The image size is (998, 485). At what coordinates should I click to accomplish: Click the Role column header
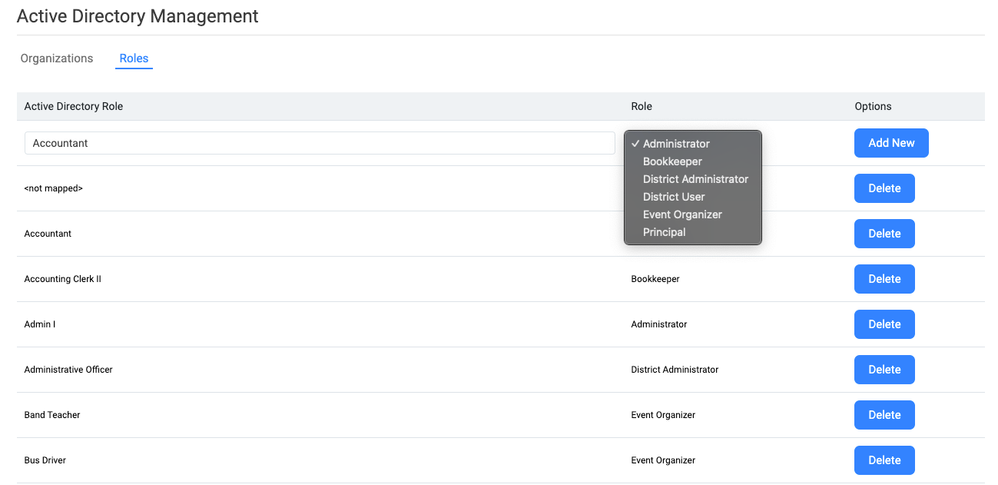[641, 106]
